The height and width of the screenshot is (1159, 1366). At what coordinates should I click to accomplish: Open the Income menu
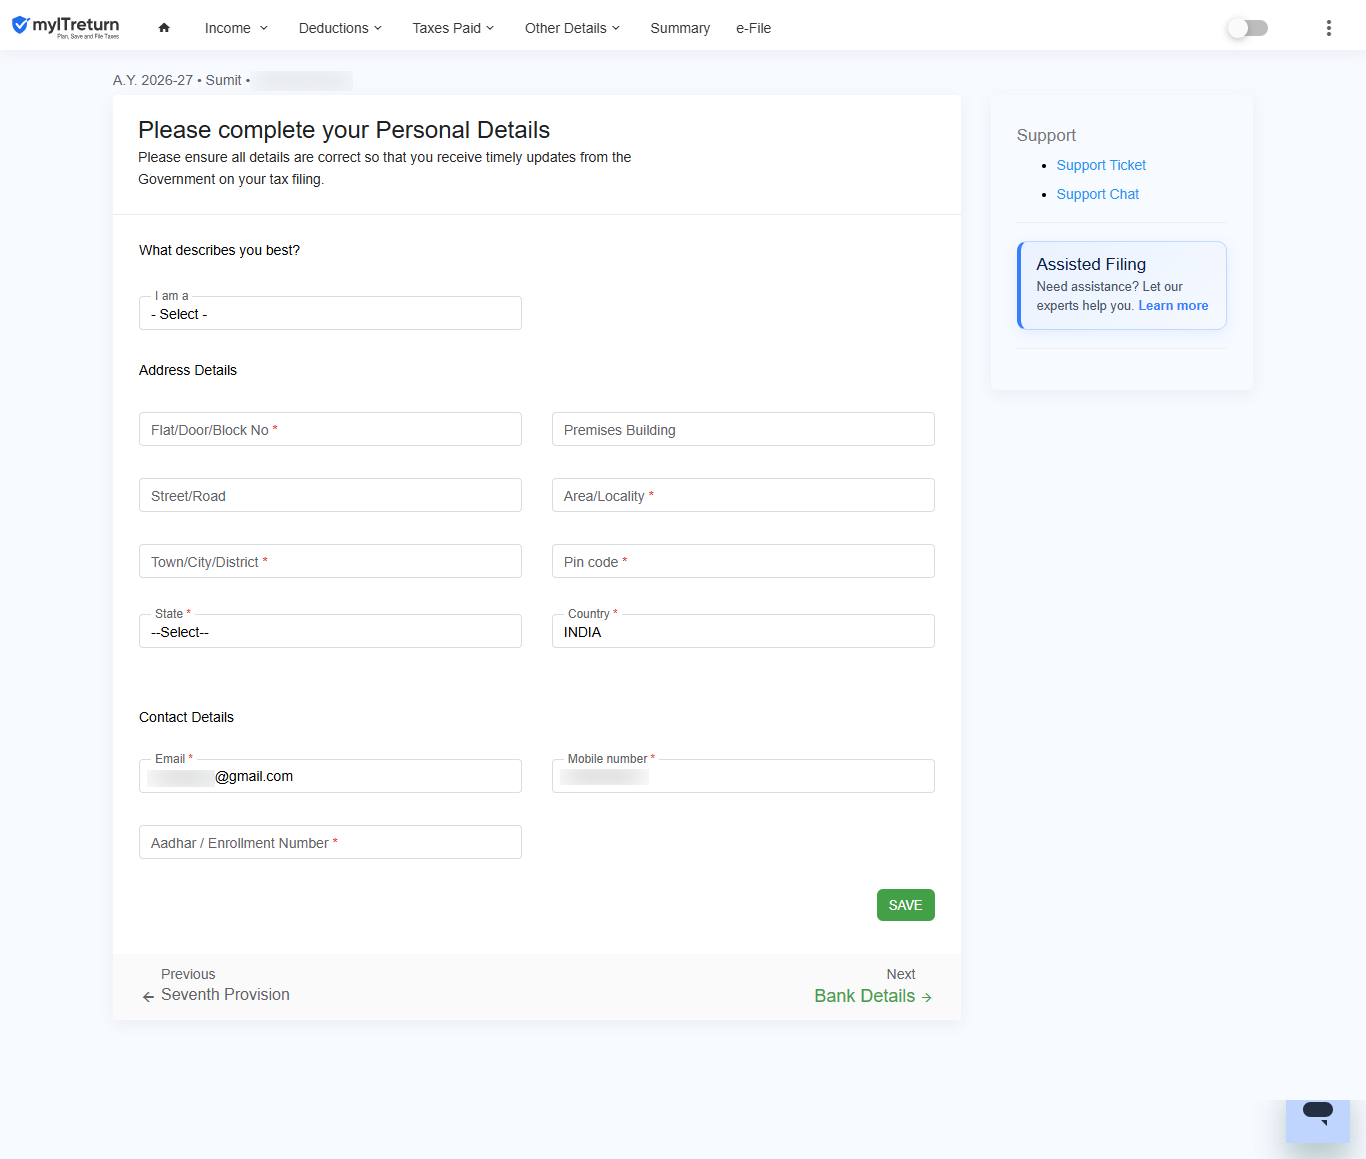(x=236, y=28)
